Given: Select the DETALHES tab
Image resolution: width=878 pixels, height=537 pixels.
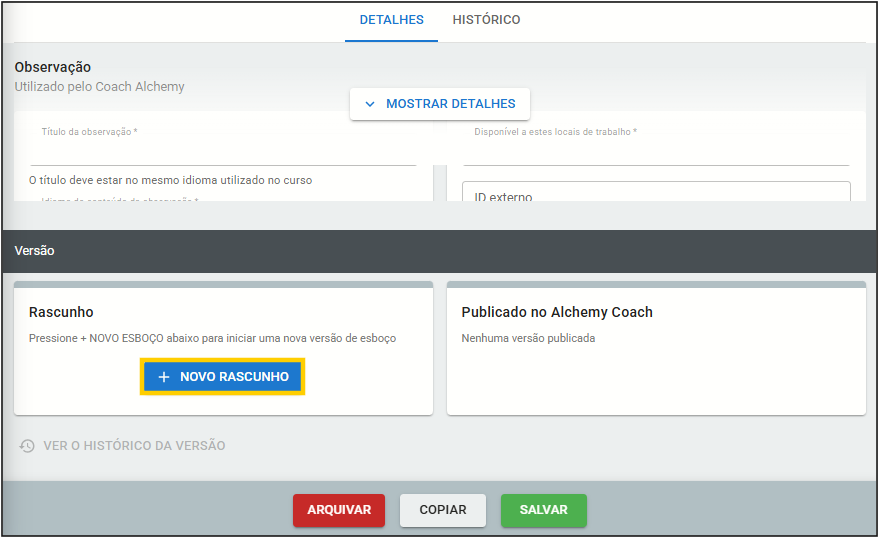Looking at the screenshot, I should [x=391, y=20].
